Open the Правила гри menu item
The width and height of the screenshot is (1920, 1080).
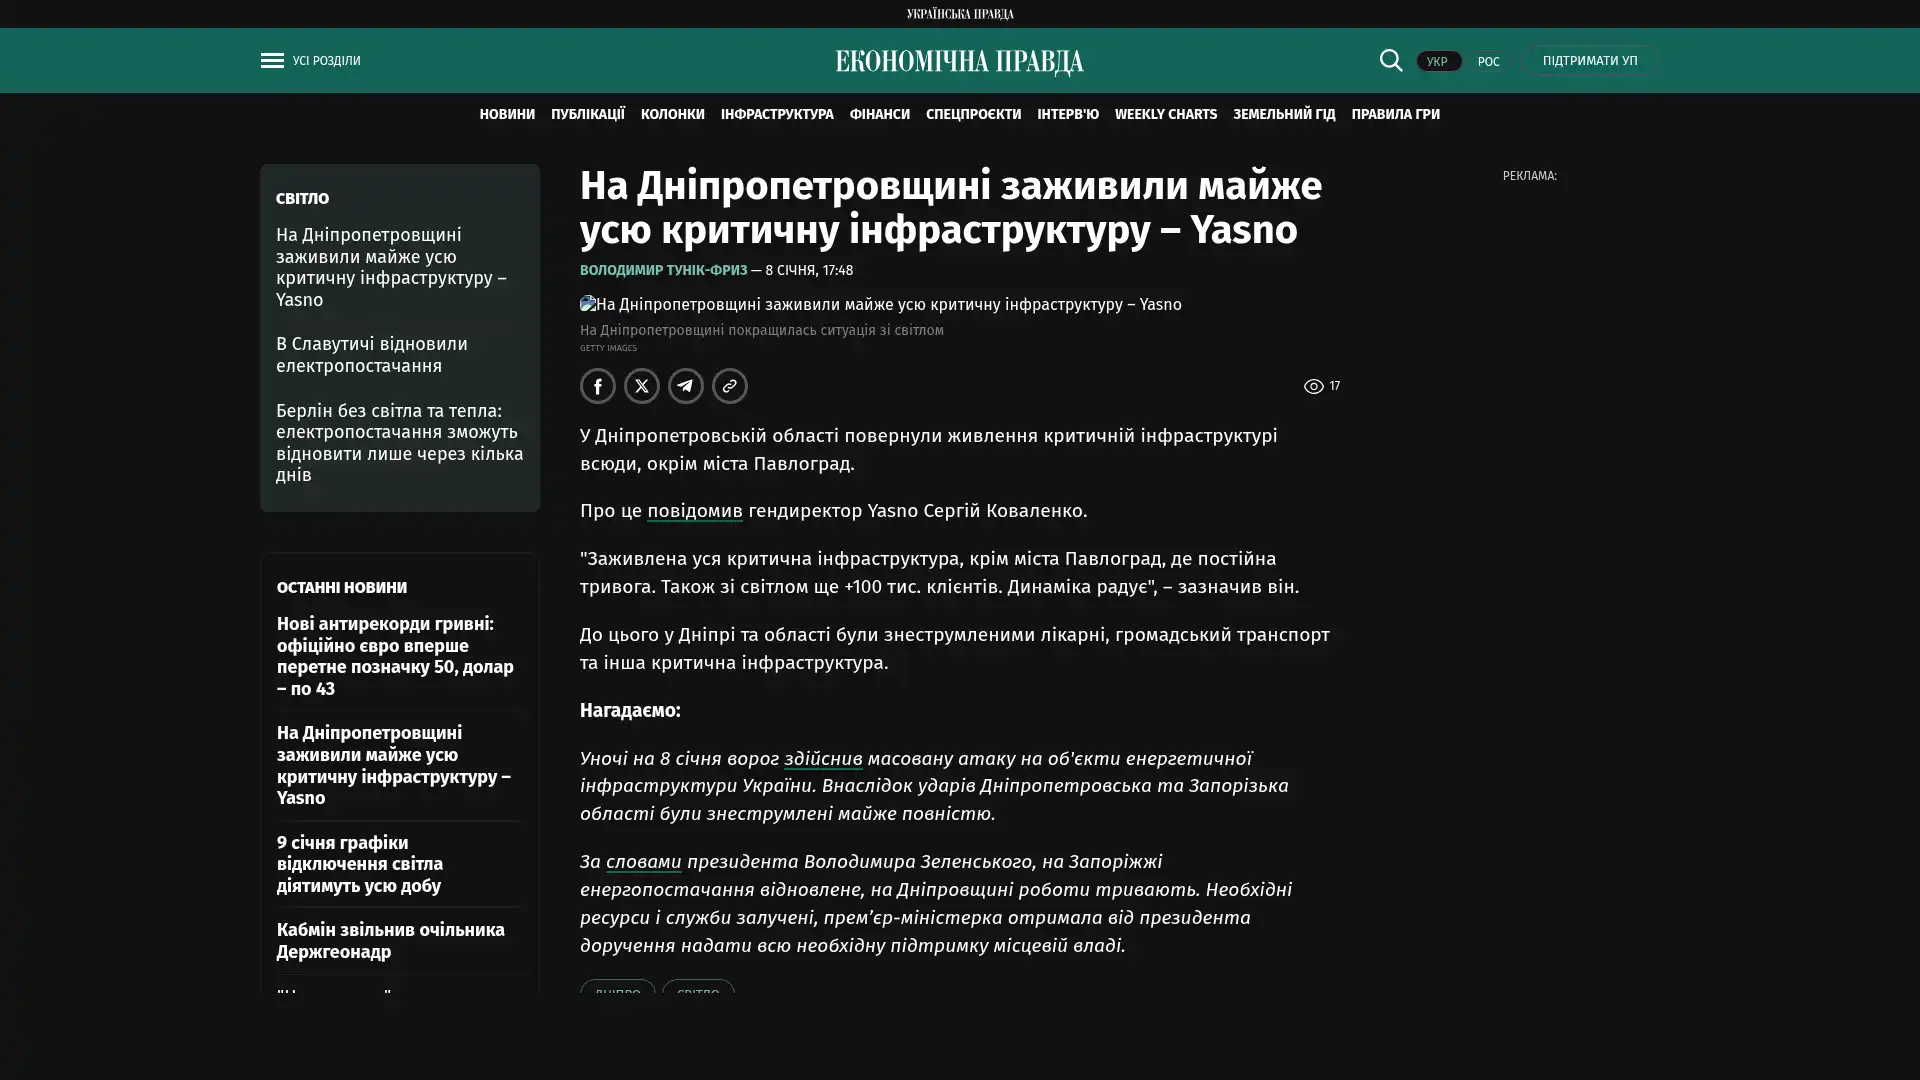[1395, 115]
